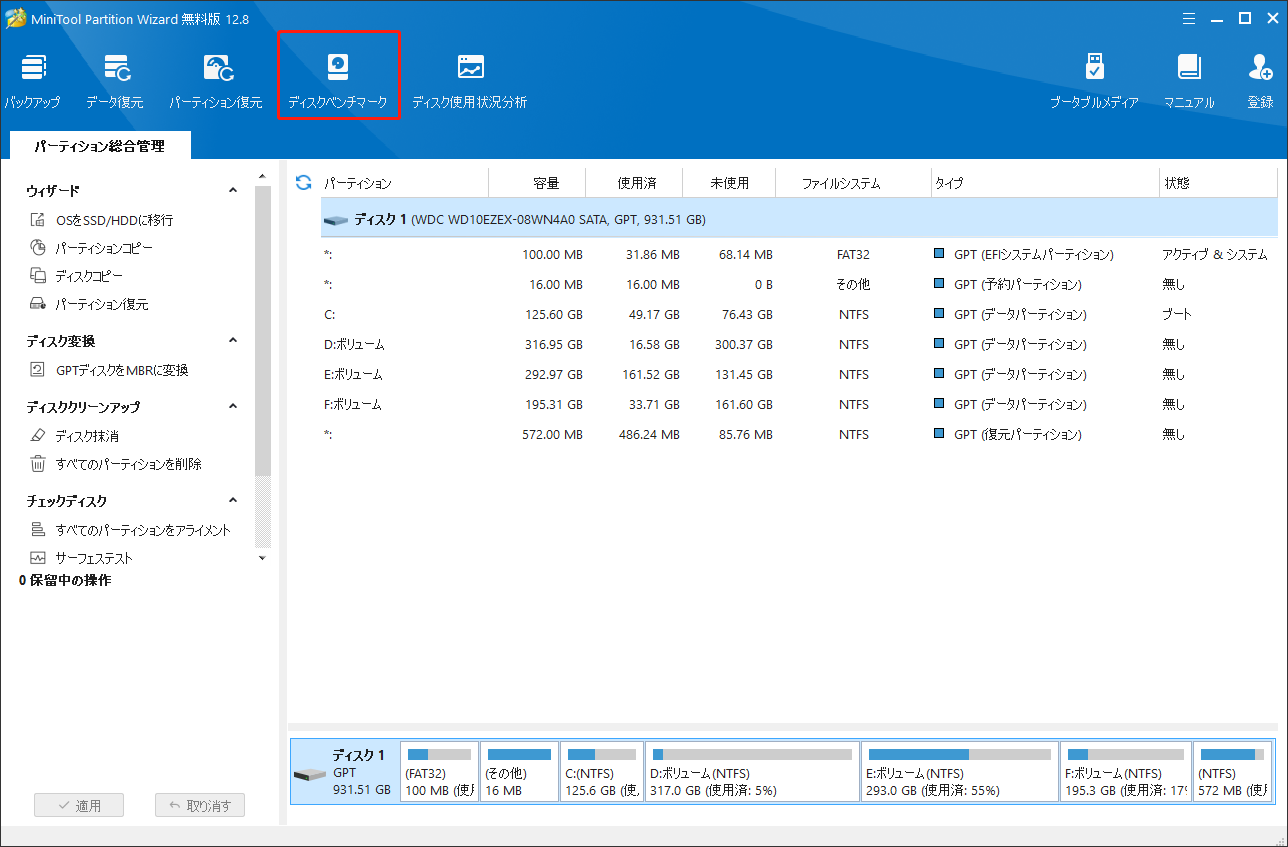Select the C: partition row

coord(799,315)
